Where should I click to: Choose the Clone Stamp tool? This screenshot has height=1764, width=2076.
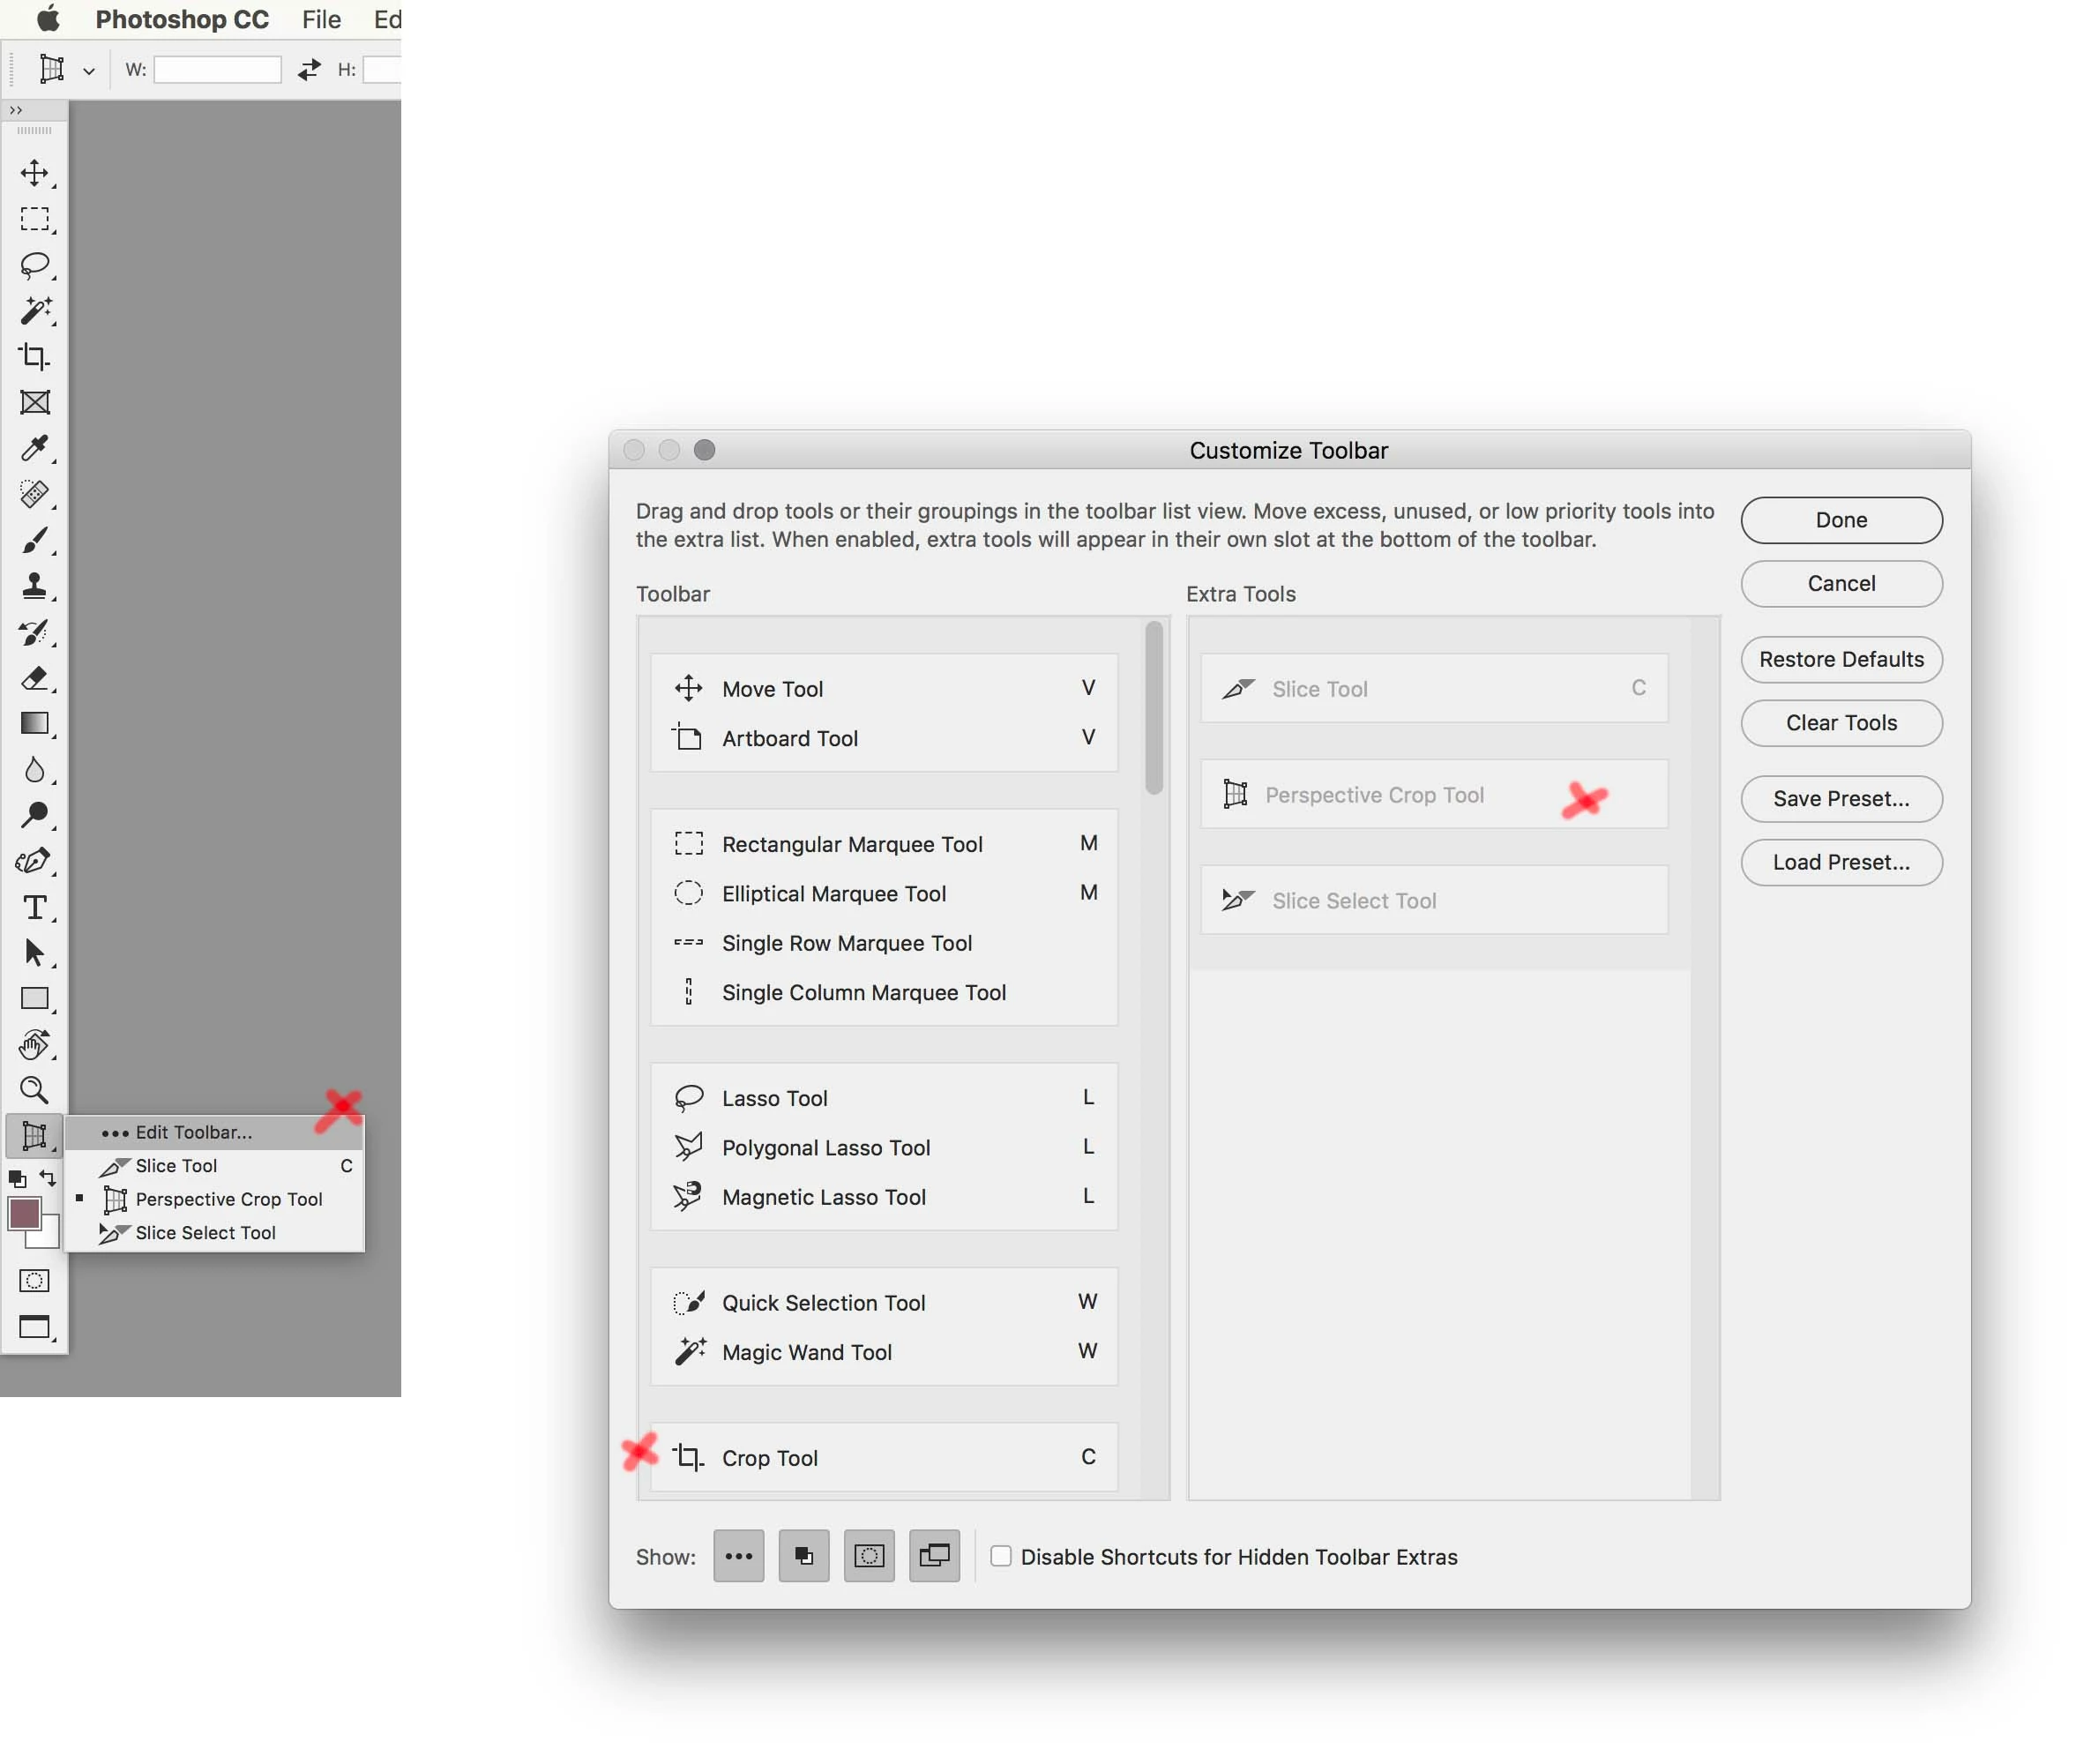34,586
